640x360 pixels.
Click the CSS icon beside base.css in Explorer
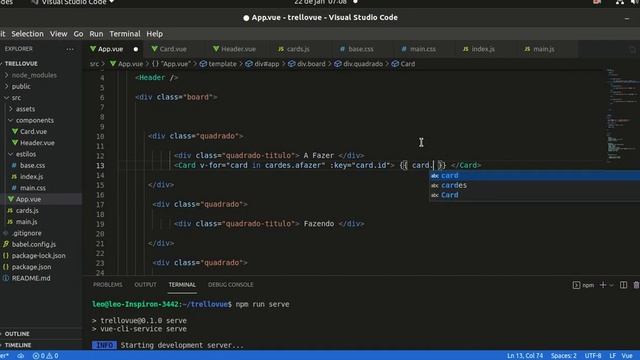14,165
